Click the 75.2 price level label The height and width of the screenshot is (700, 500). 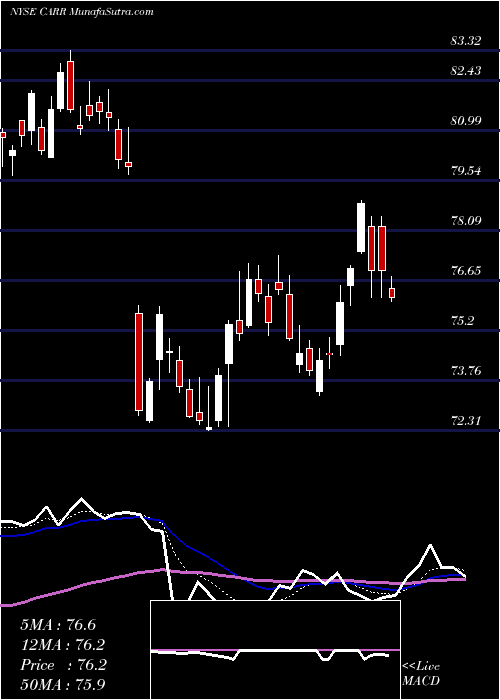pos(463,321)
